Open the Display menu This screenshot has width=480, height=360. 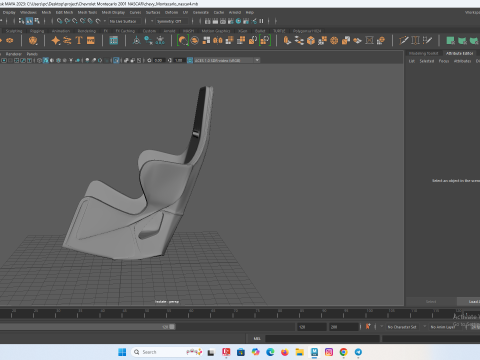point(9,12)
